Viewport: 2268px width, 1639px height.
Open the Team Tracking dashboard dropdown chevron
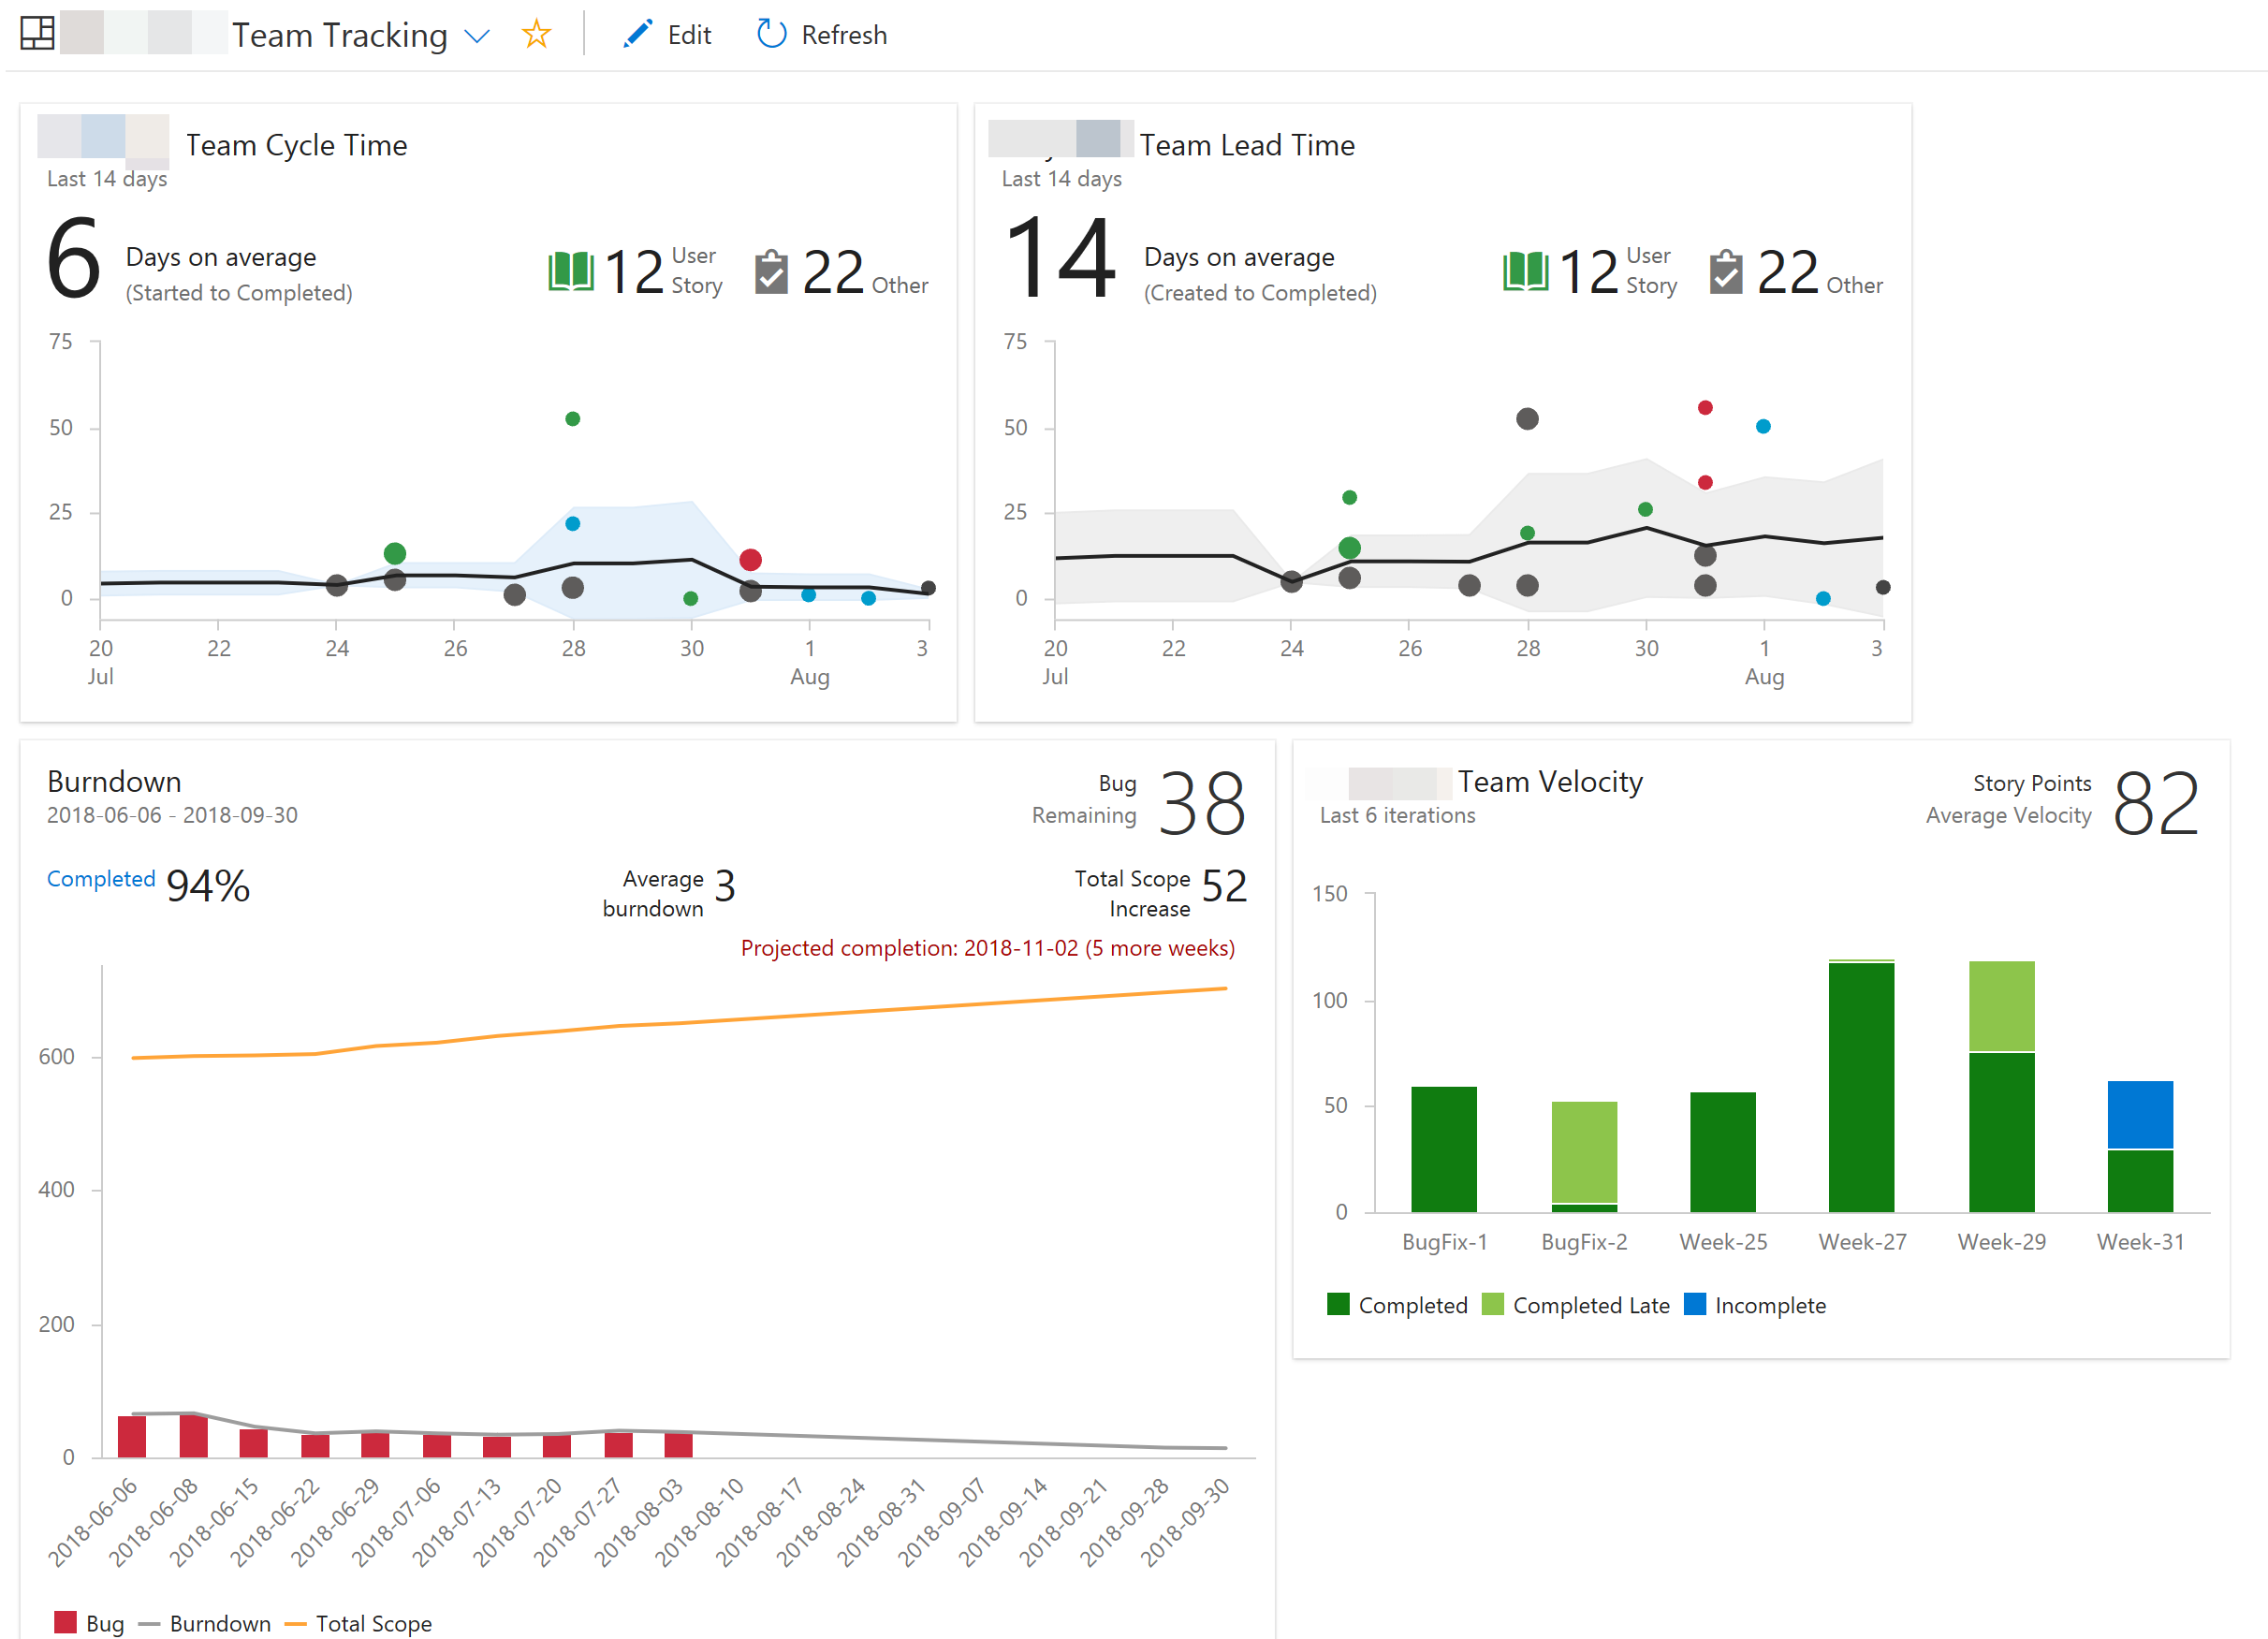(478, 37)
